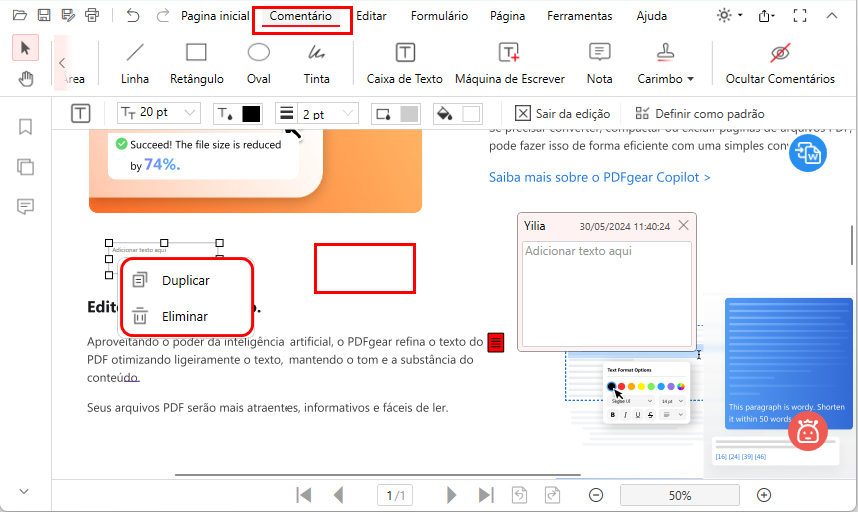
Task: Select the Máquina de Escrever tool
Action: click(509, 64)
